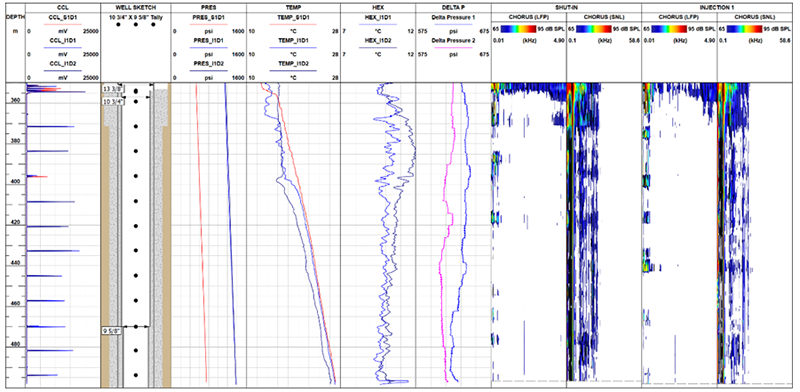Click the DEPTH column header
This screenshot has width=800, height=392.
tap(14, 17)
